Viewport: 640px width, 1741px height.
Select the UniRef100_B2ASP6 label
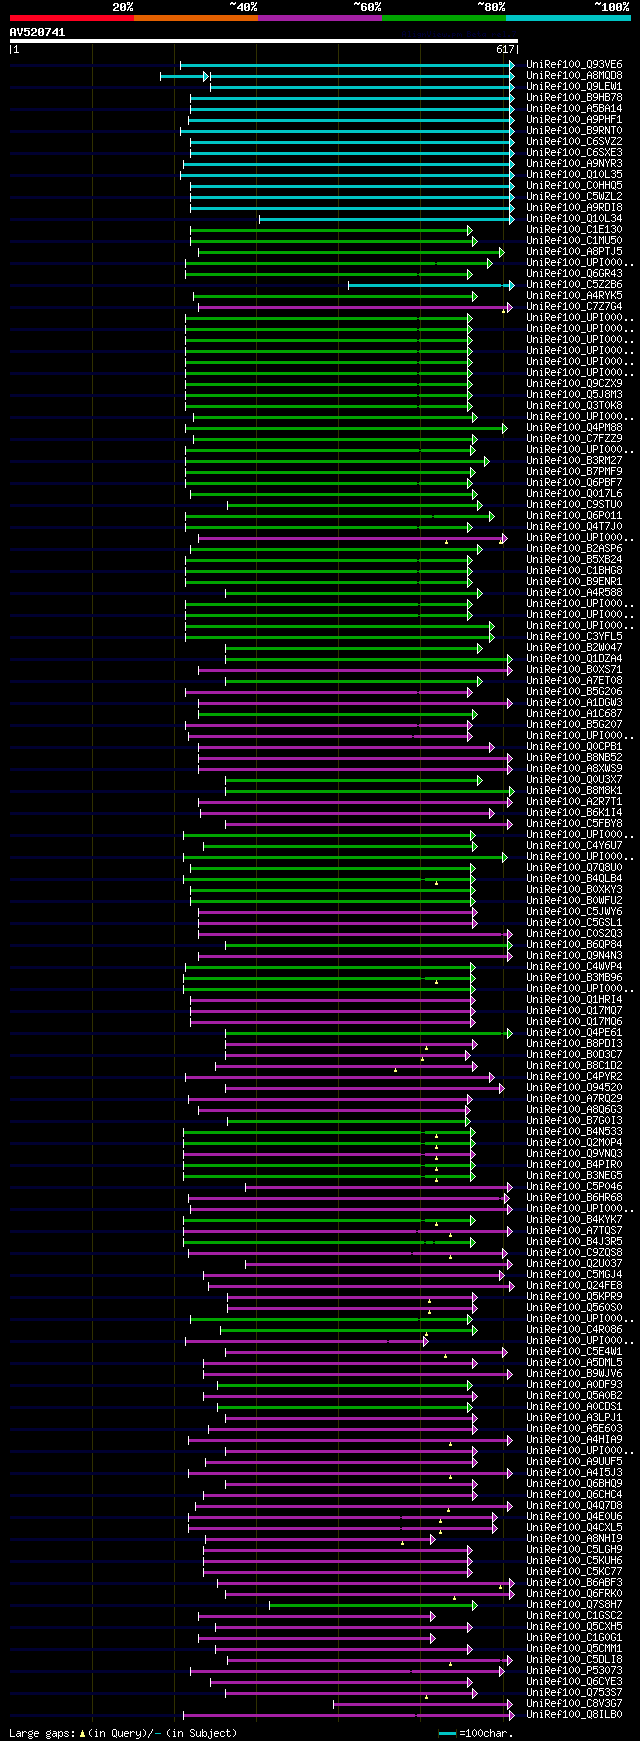[x=574, y=549]
